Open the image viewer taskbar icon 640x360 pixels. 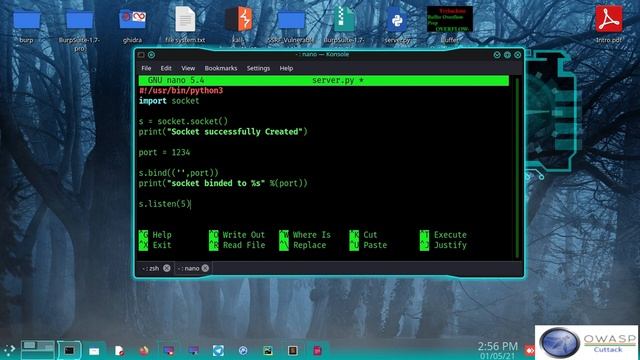(x=268, y=351)
